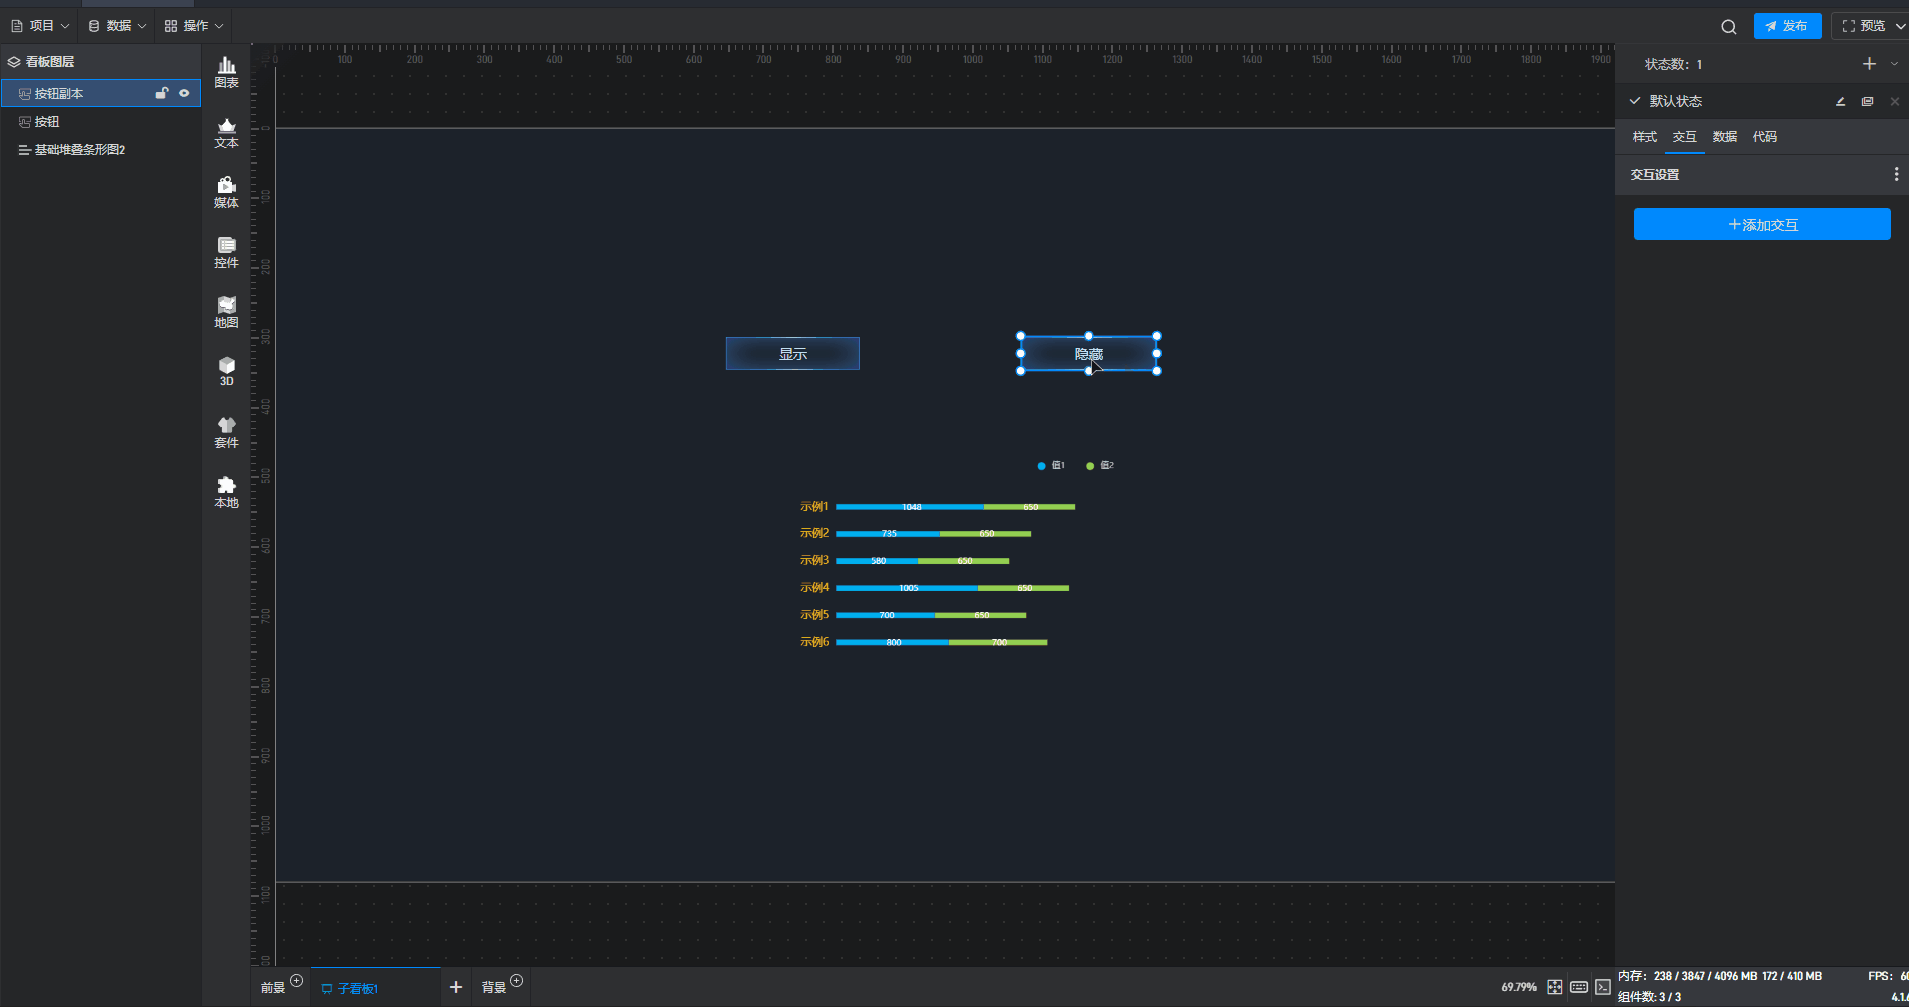1909x1007 pixels.
Task: Click the 状态数: 1 label
Action: (1673, 64)
